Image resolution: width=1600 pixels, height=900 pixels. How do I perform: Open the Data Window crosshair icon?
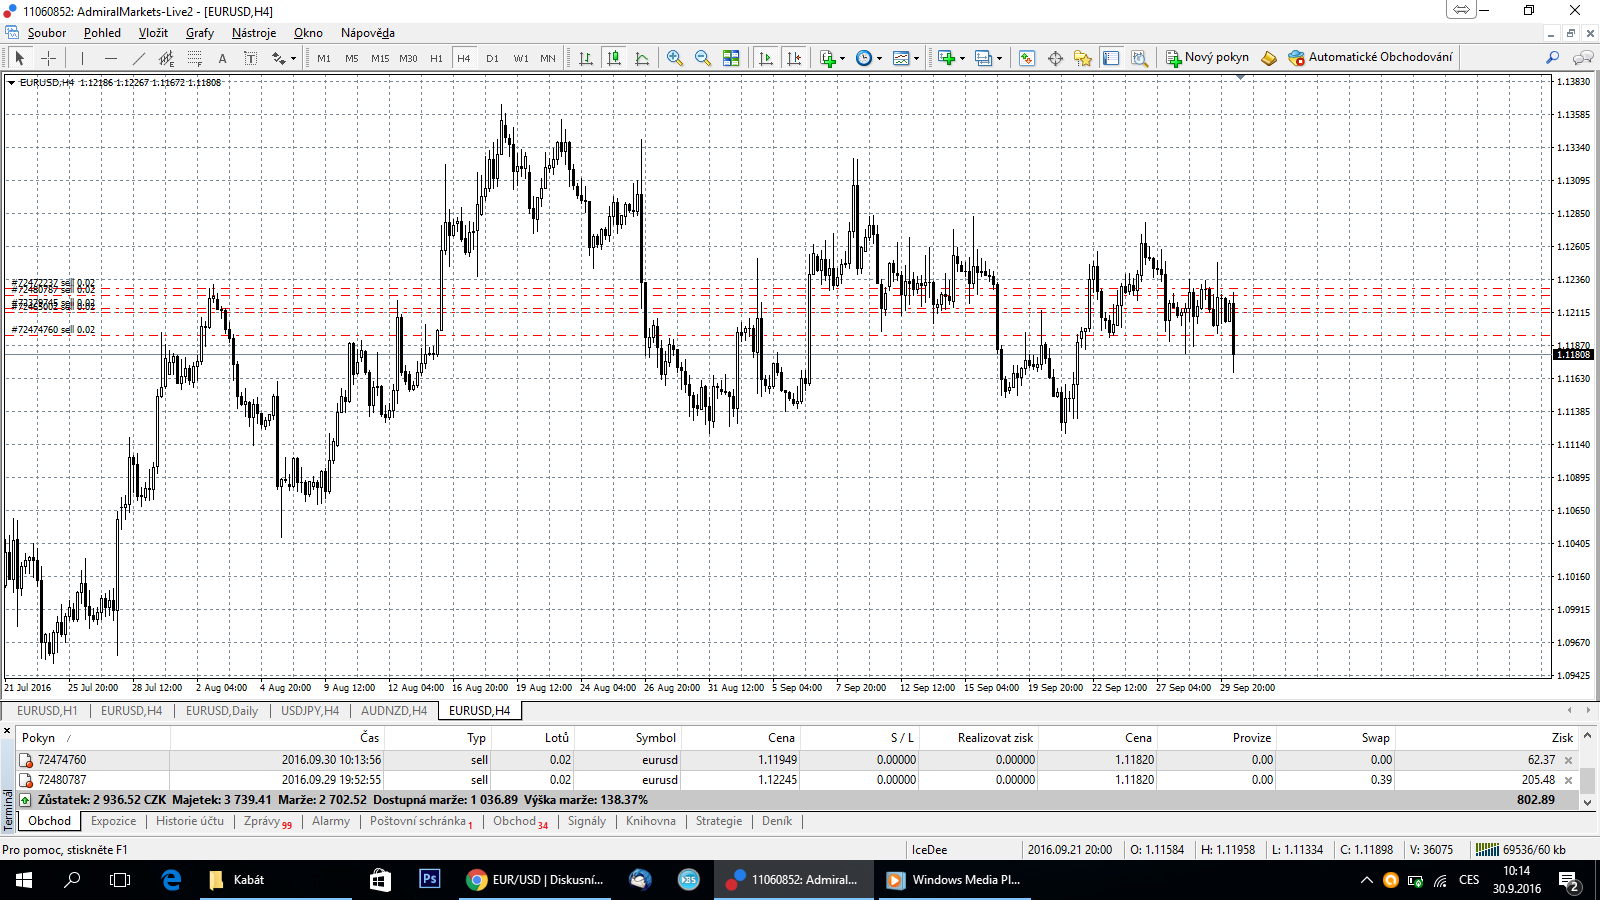(x=1055, y=58)
